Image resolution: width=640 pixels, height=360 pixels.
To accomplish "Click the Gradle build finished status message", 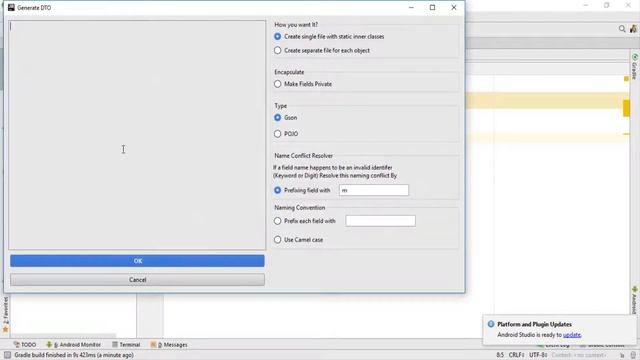I will 74,355.
